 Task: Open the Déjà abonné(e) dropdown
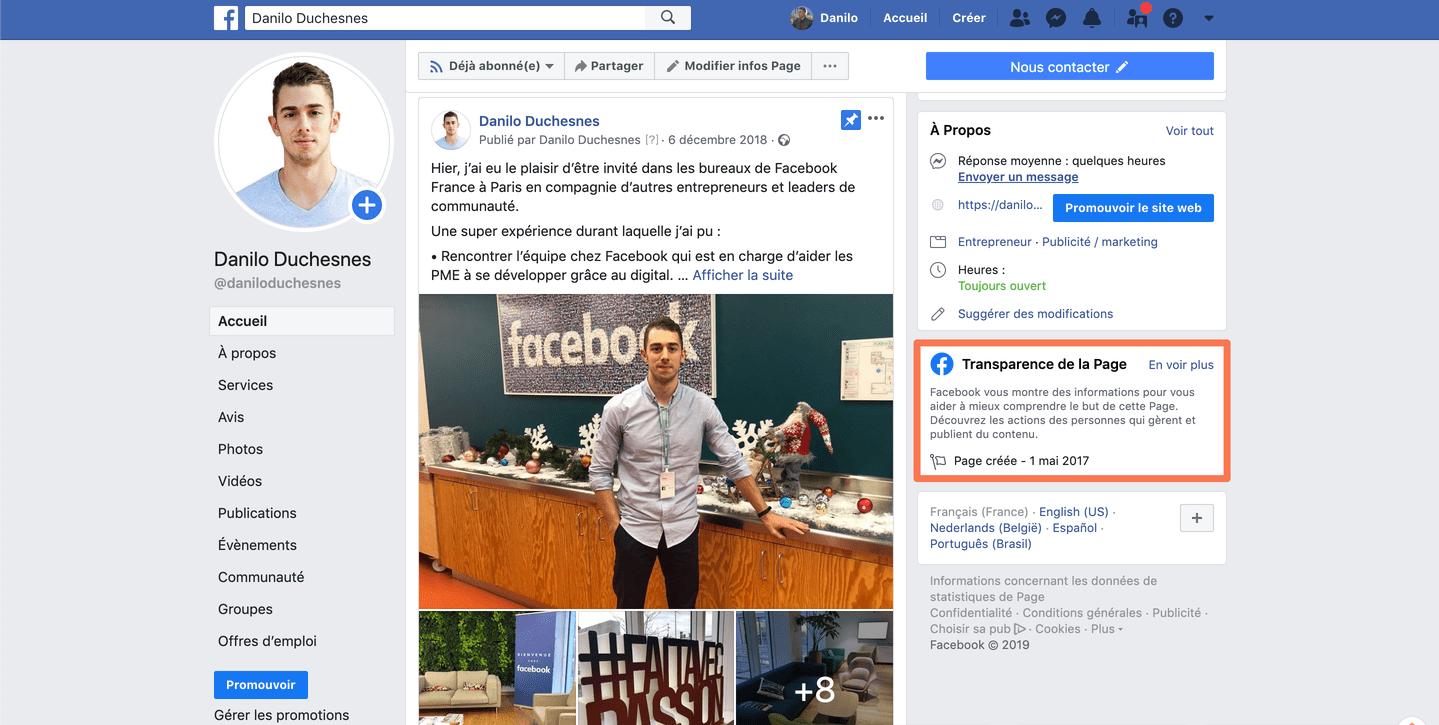click(x=491, y=66)
